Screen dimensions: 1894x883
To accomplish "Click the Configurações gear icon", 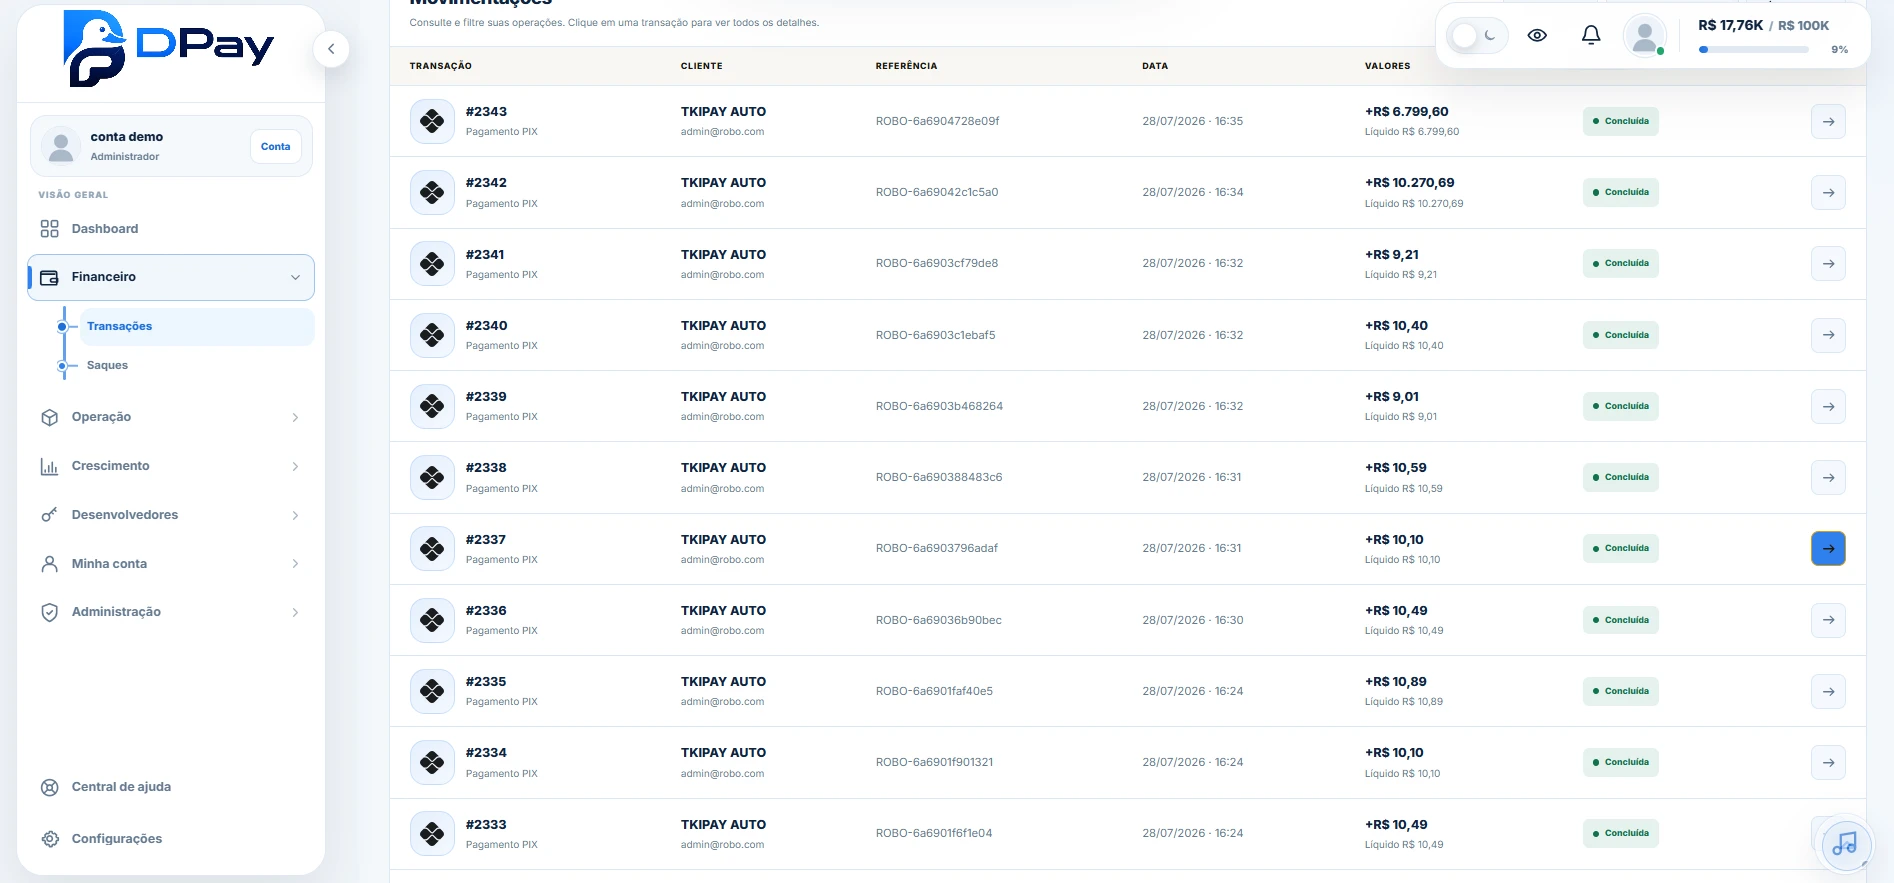I will click(50, 839).
